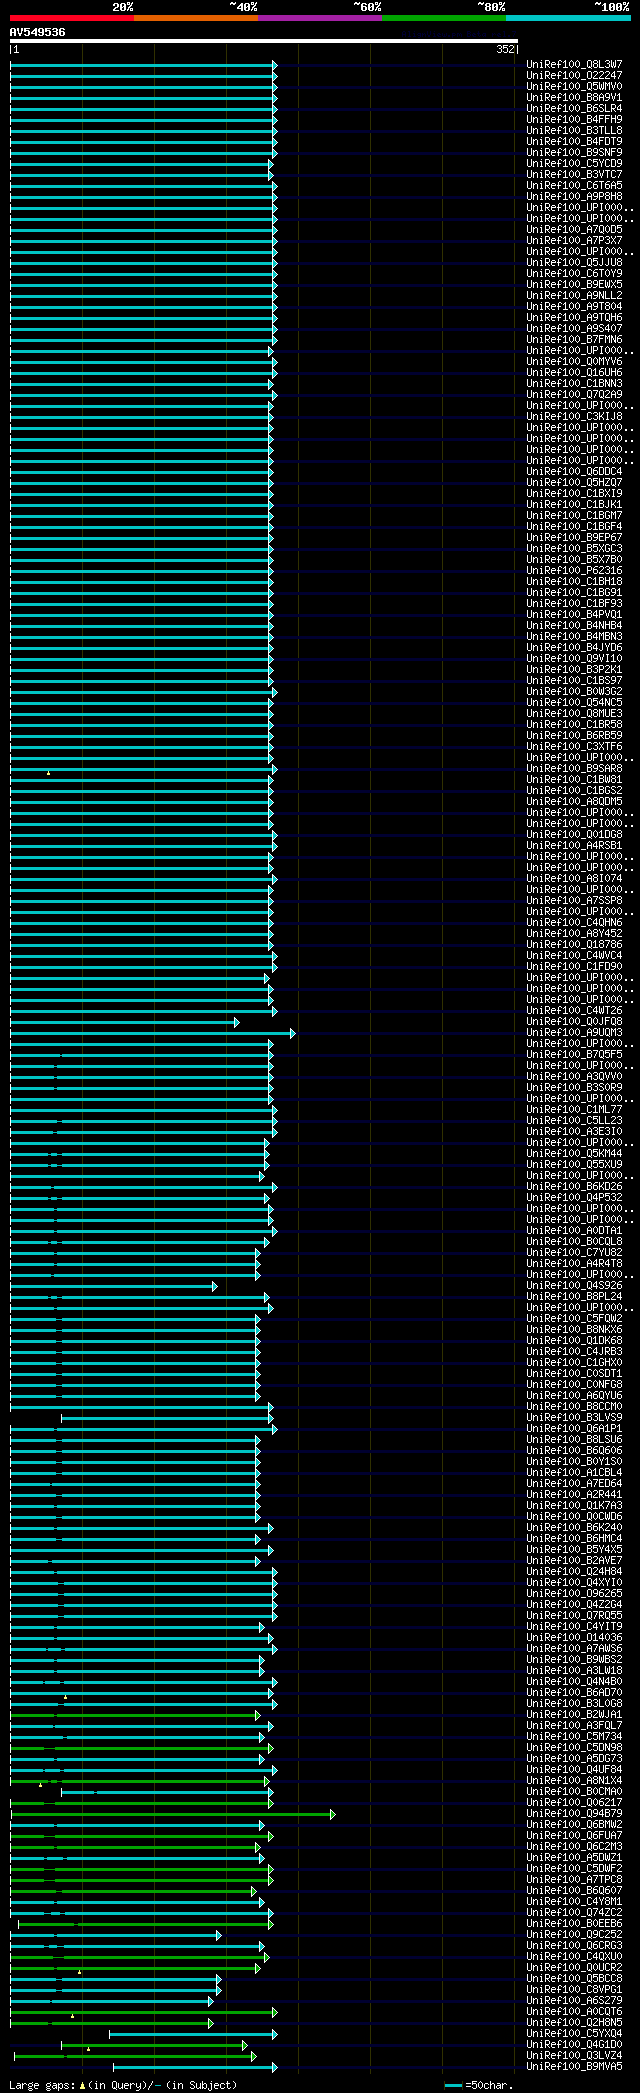Screen dimensions: 640x2093
Task: Open hit UniRef100_Q8L3W7
Action: click(x=574, y=64)
